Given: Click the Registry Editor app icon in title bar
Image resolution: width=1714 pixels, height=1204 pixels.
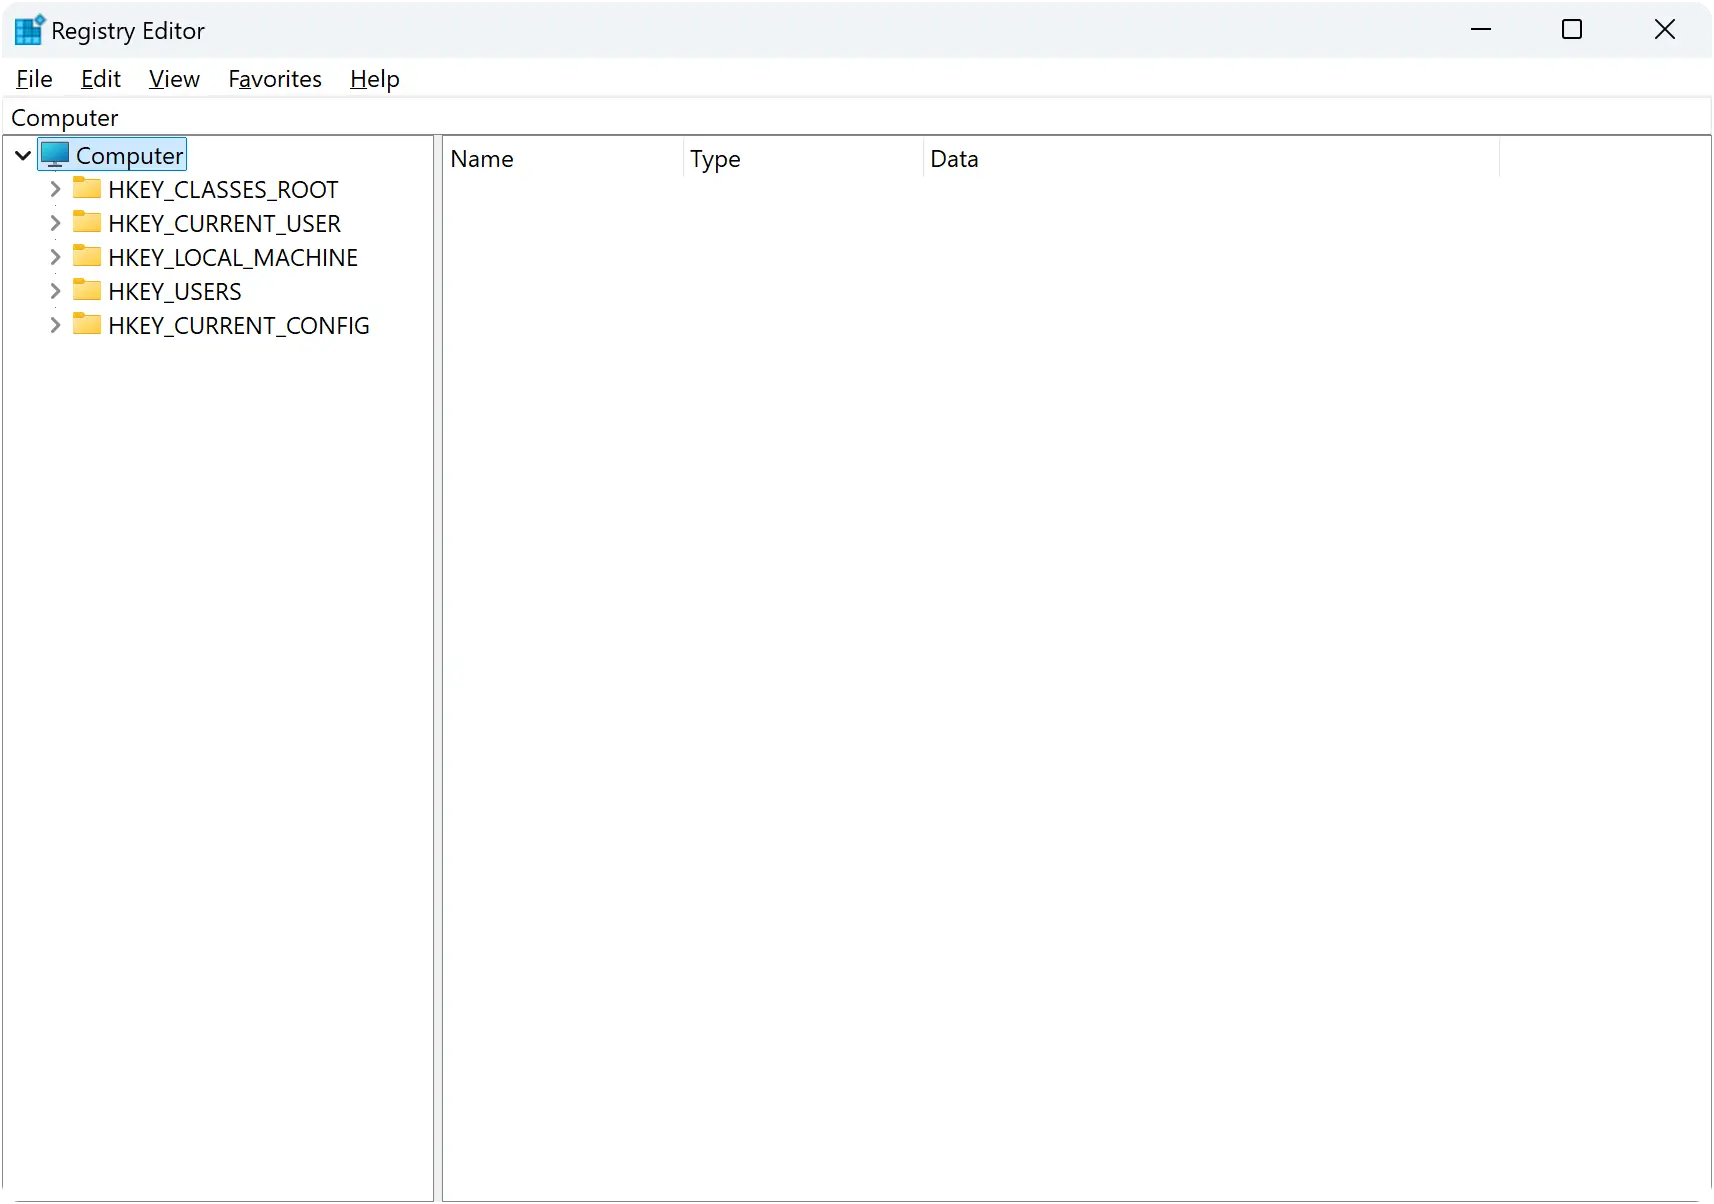Looking at the screenshot, I should point(29,30).
